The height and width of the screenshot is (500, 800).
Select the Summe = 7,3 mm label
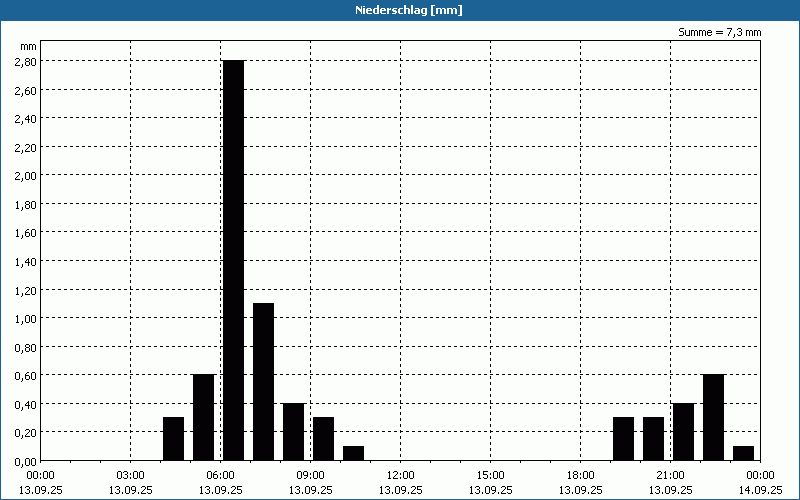[x=720, y=32]
